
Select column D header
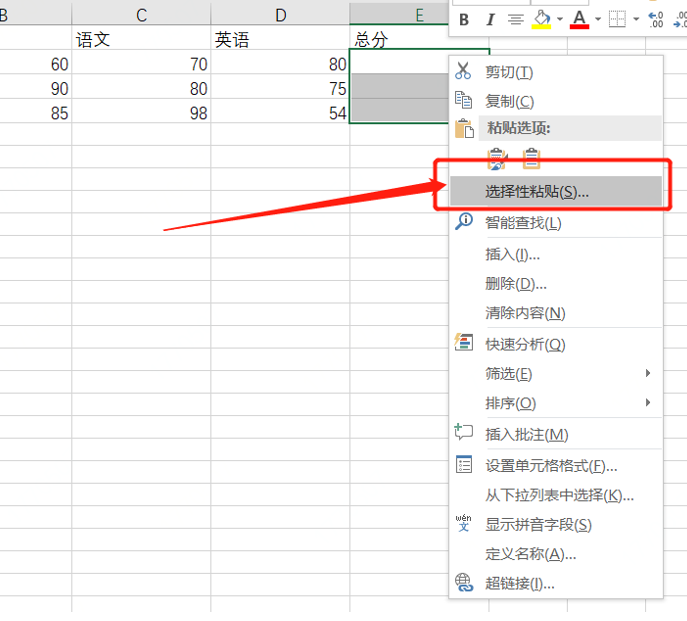pyautogui.click(x=280, y=14)
